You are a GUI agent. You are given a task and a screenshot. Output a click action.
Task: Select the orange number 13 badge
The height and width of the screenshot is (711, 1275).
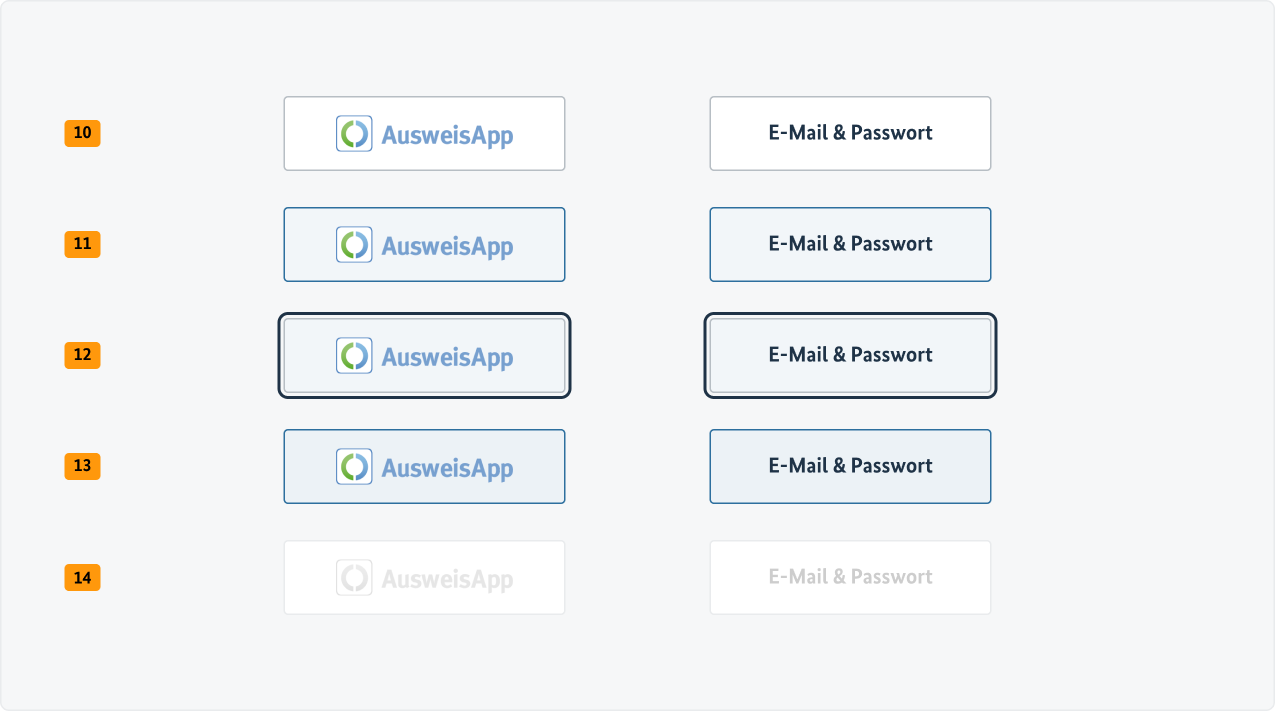click(83, 466)
